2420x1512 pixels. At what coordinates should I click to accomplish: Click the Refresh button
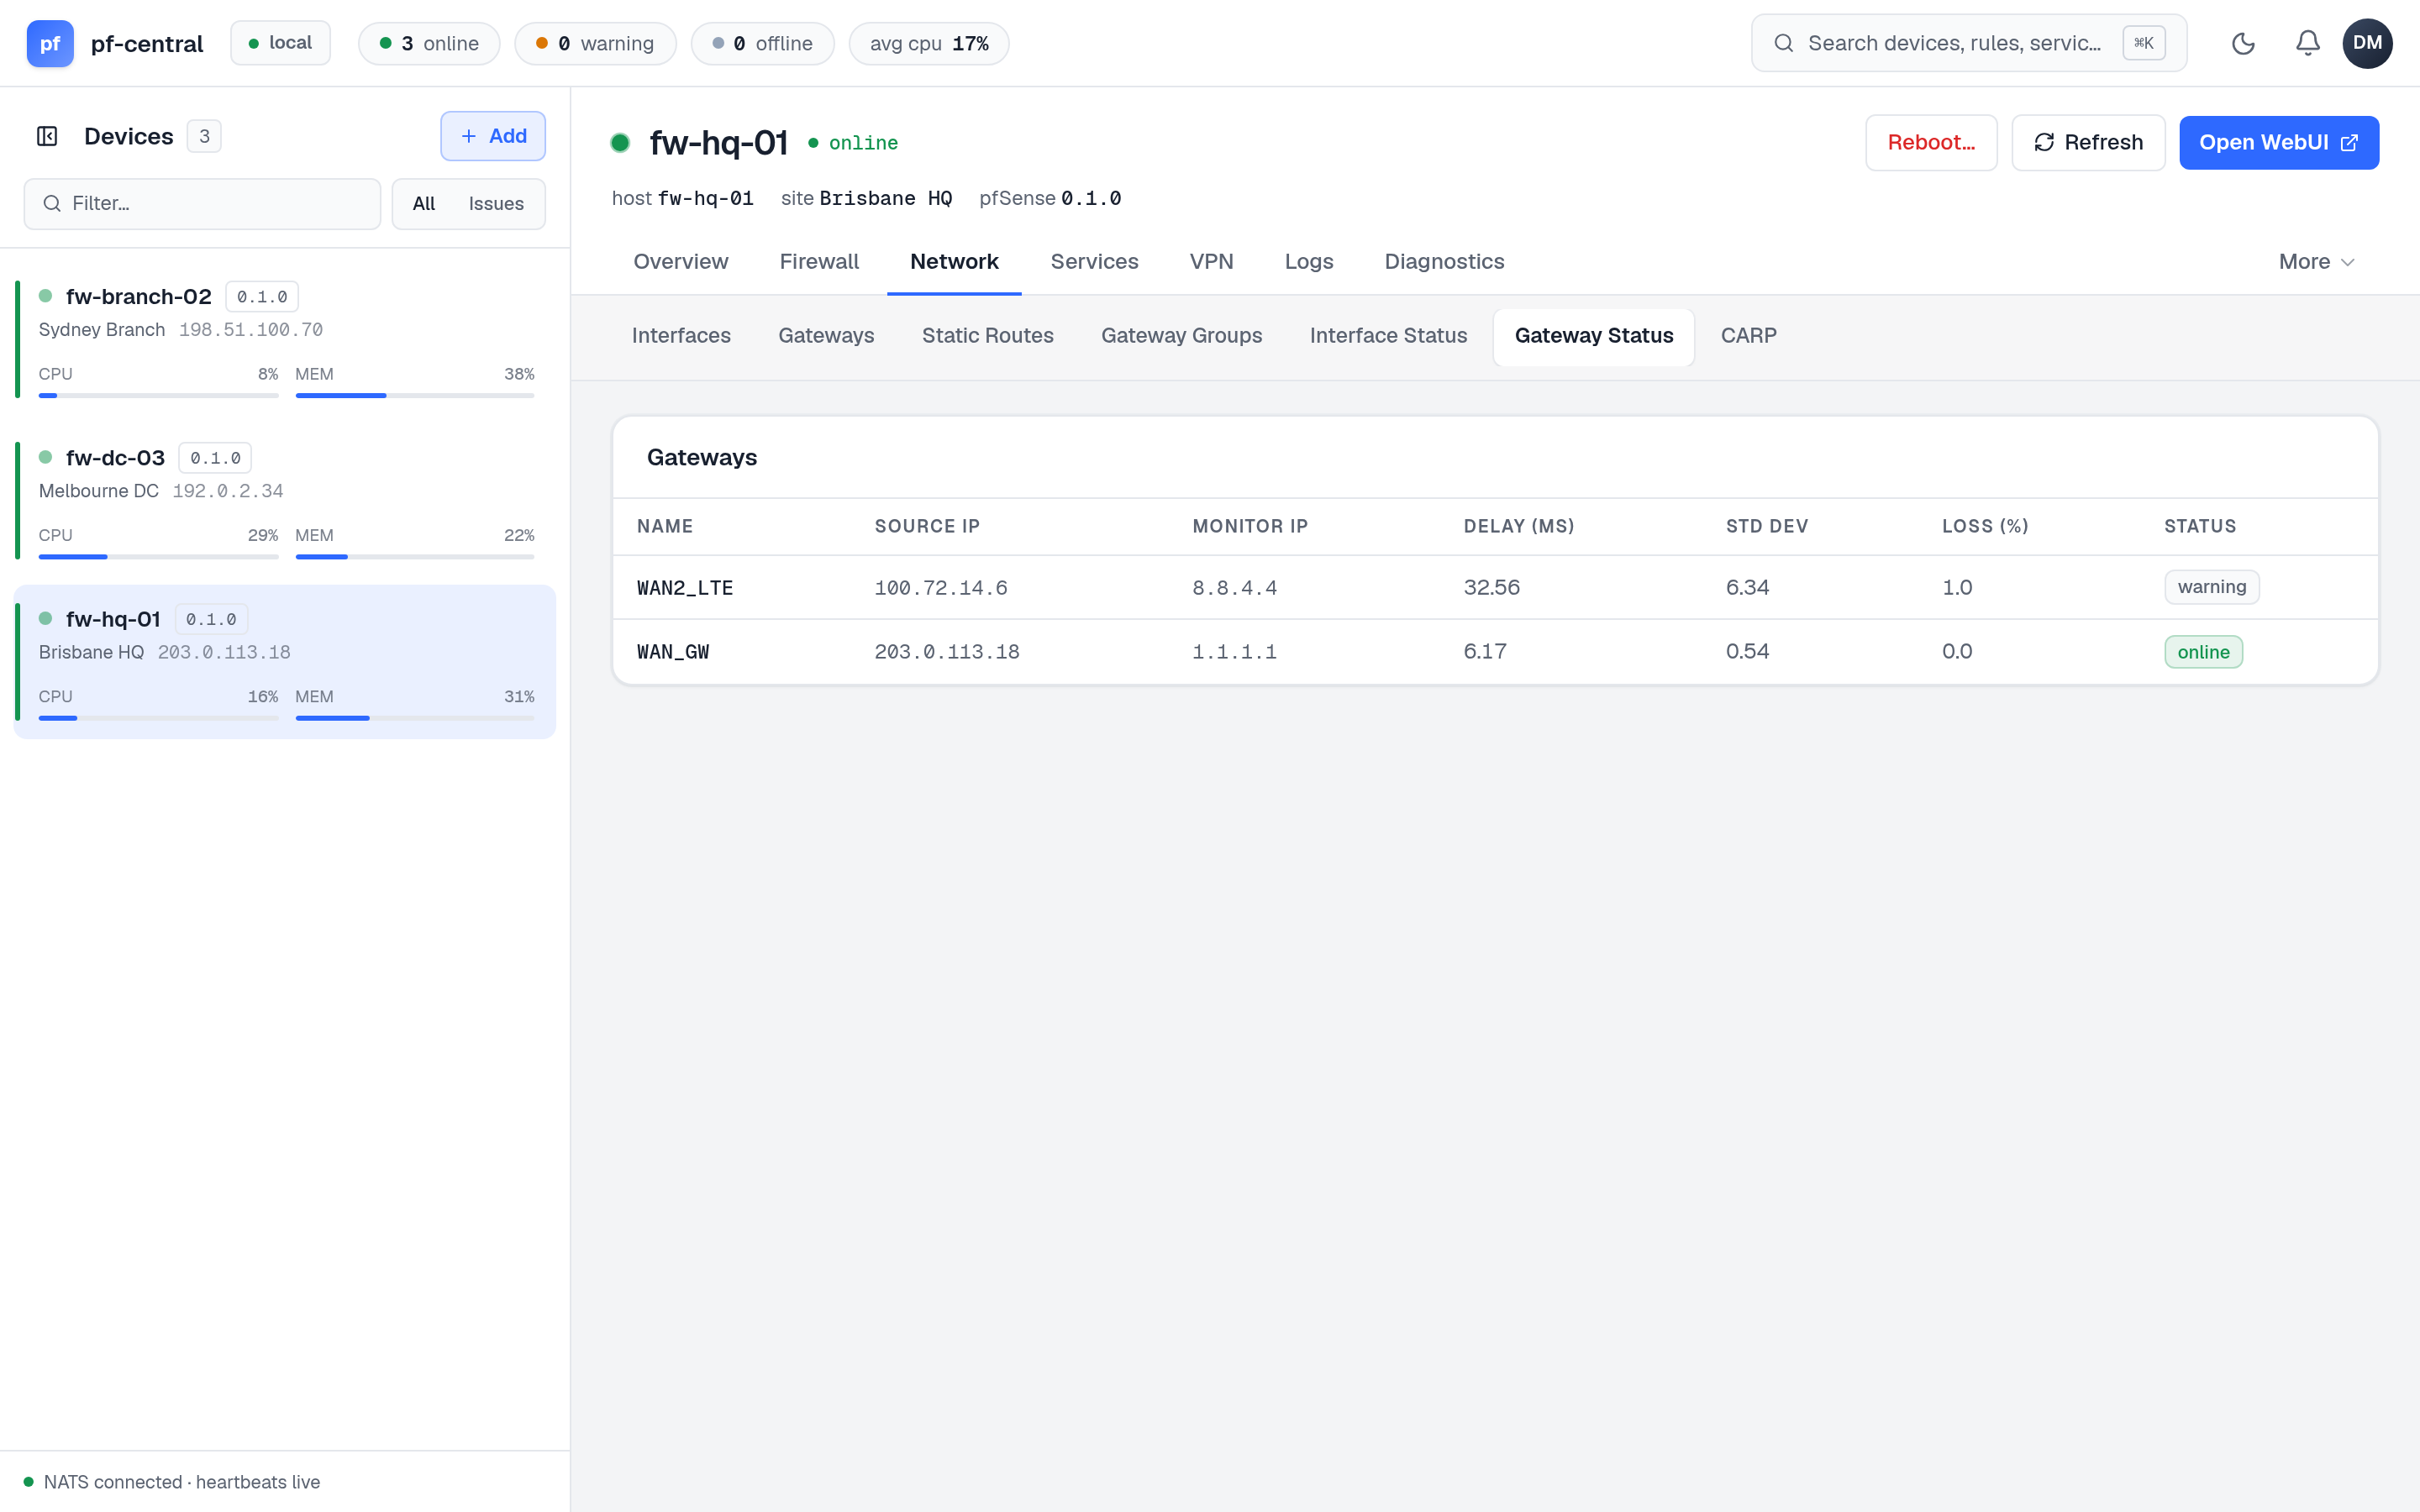[x=2088, y=142]
